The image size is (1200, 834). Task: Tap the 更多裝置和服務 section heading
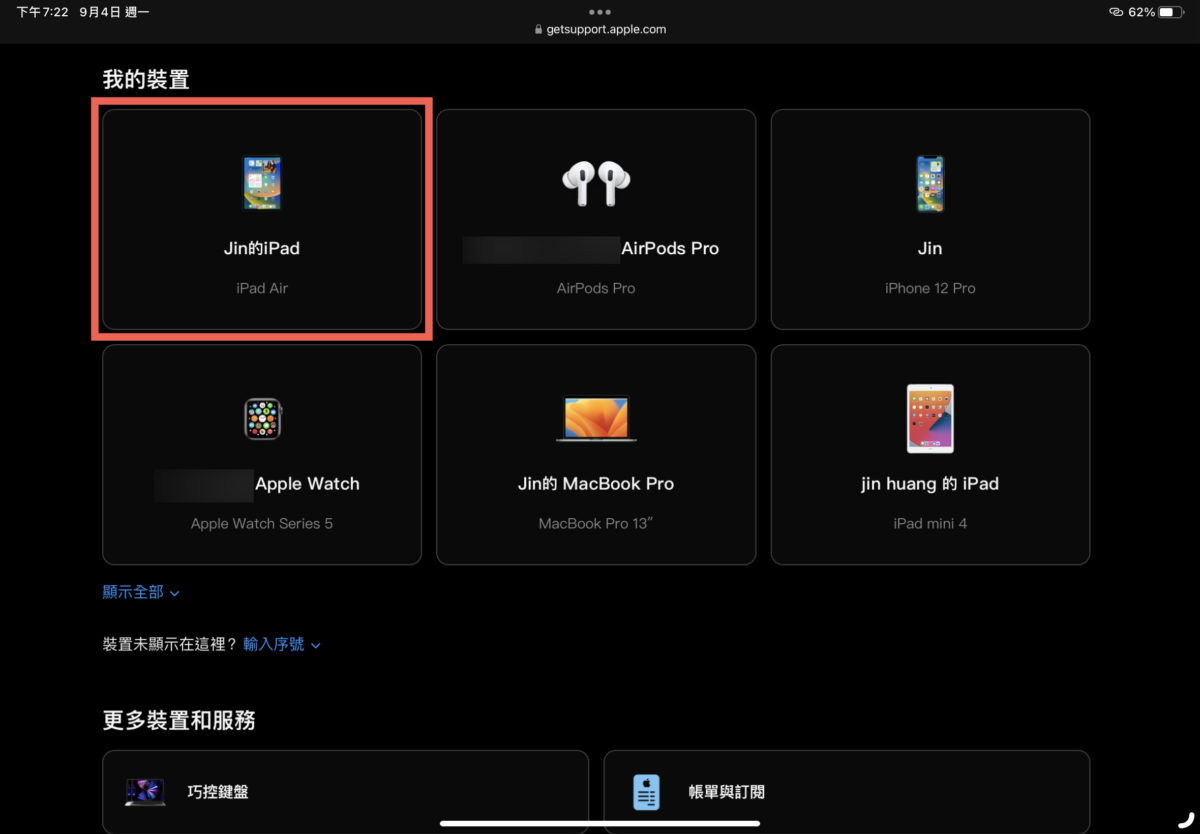(179, 720)
